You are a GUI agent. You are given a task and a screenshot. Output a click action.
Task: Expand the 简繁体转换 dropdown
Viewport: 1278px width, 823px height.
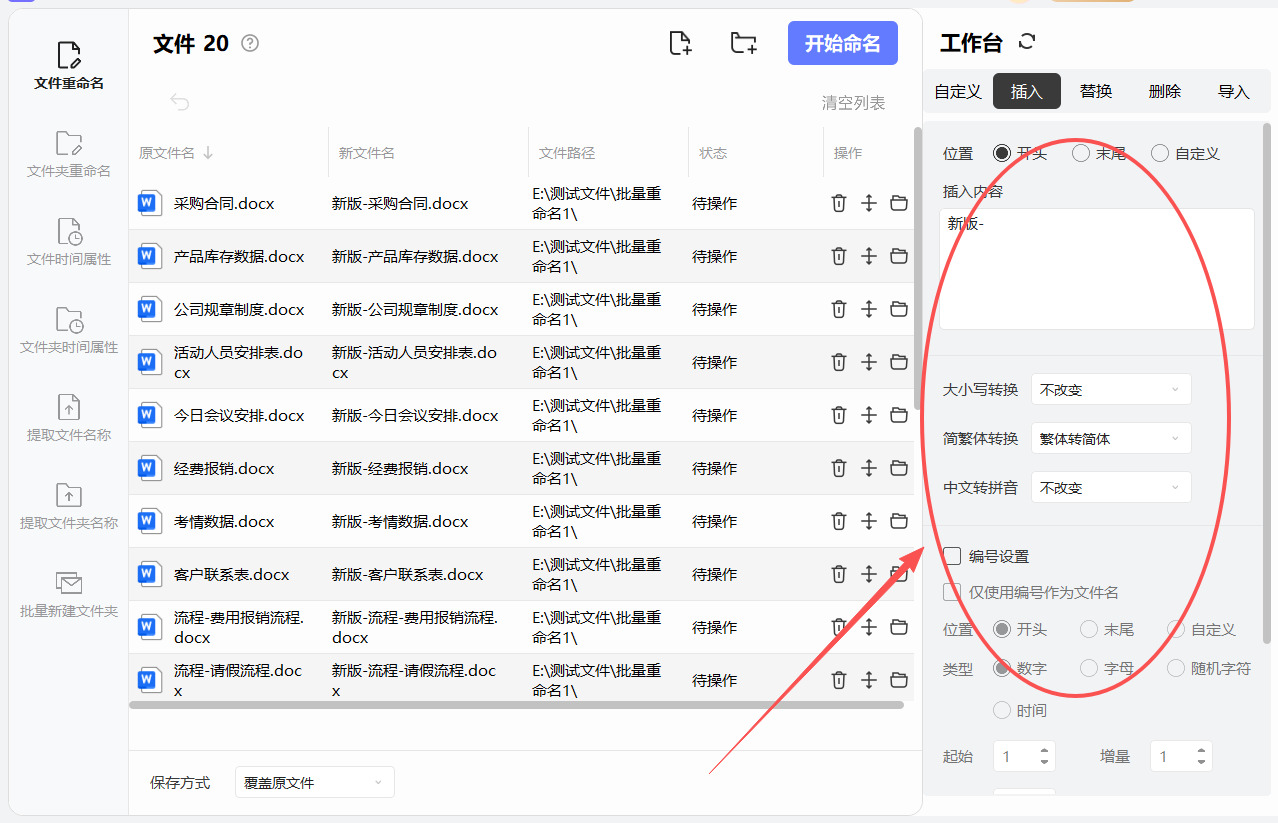click(x=1110, y=438)
